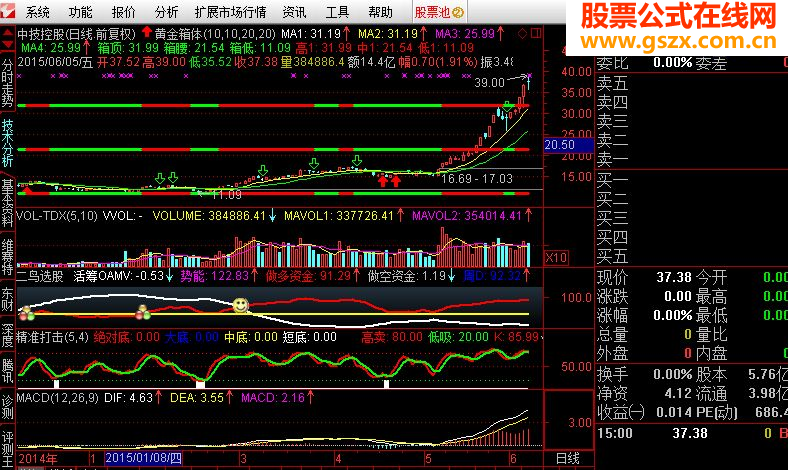Image resolution: width=788 pixels, height=470 pixels.
Task: Click the right red up-arrow buy signal
Action: click(396, 180)
